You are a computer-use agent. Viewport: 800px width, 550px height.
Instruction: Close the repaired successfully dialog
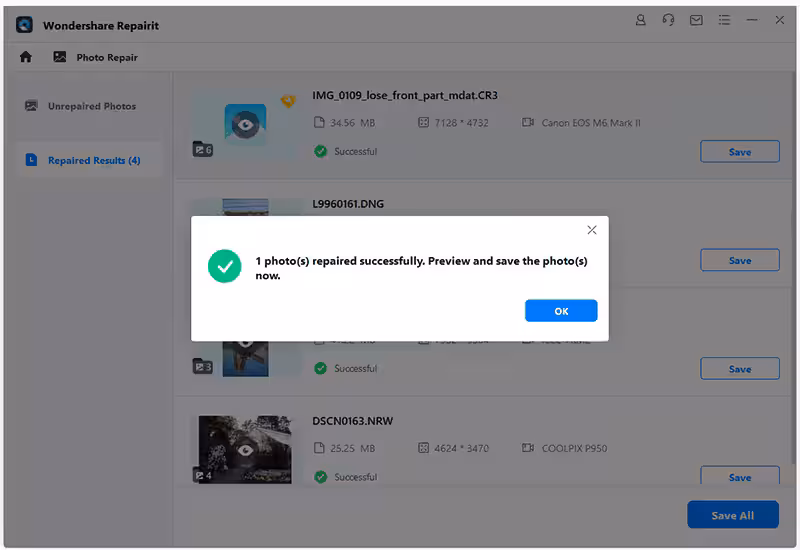591,230
